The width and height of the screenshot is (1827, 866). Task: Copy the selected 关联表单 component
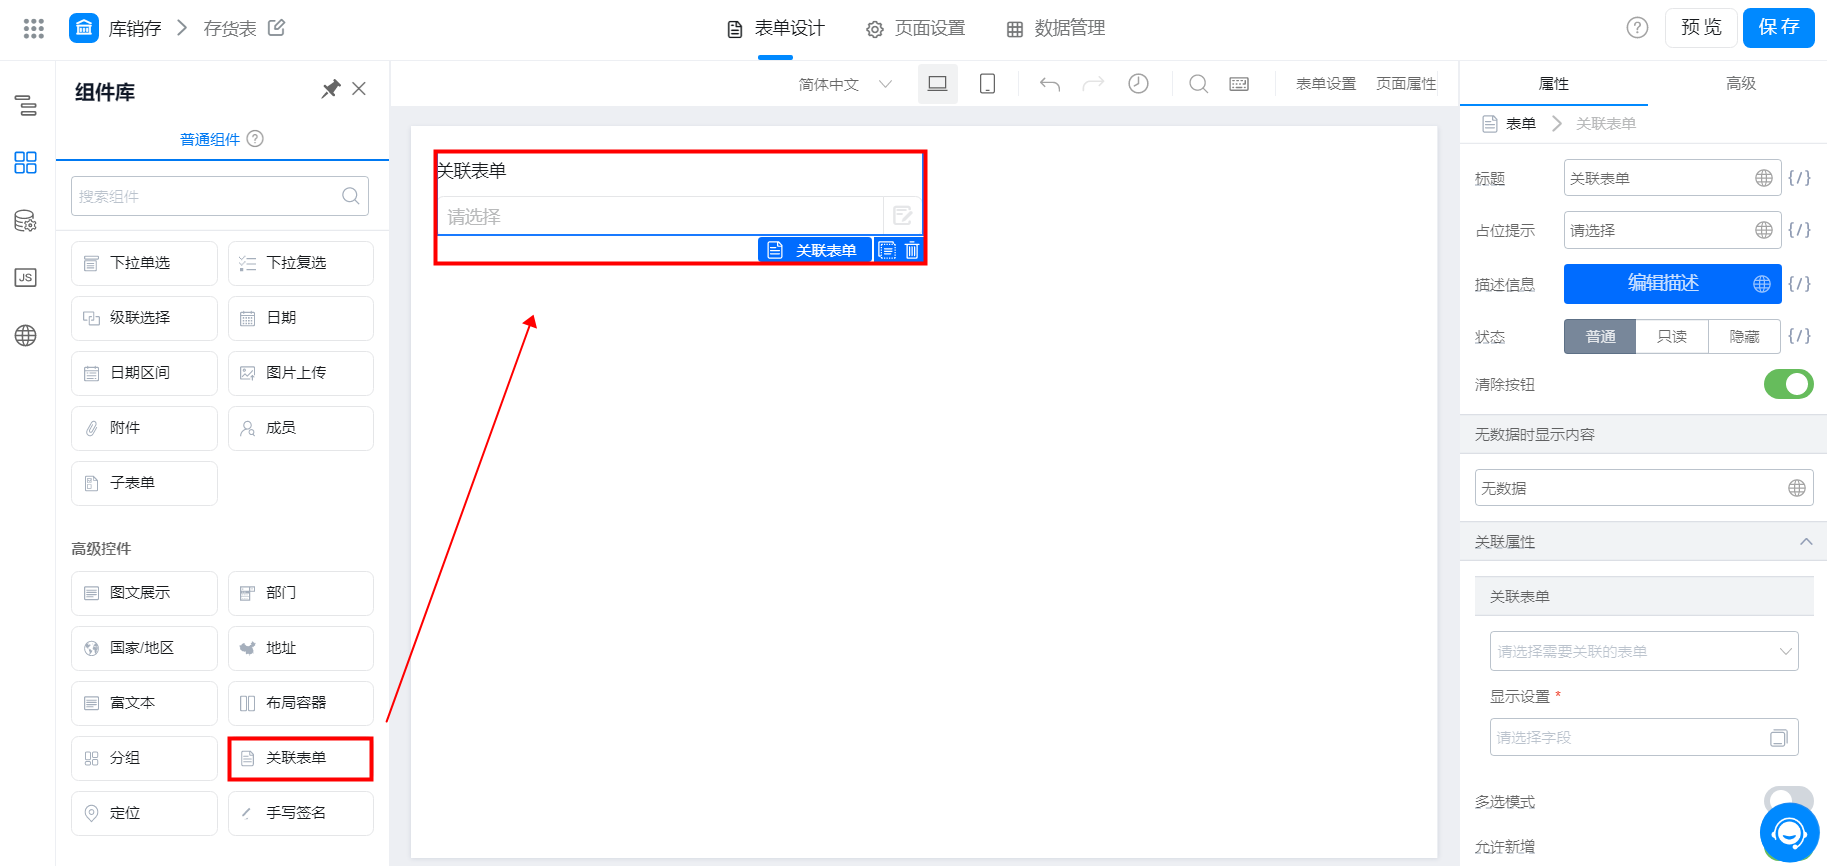click(x=887, y=250)
